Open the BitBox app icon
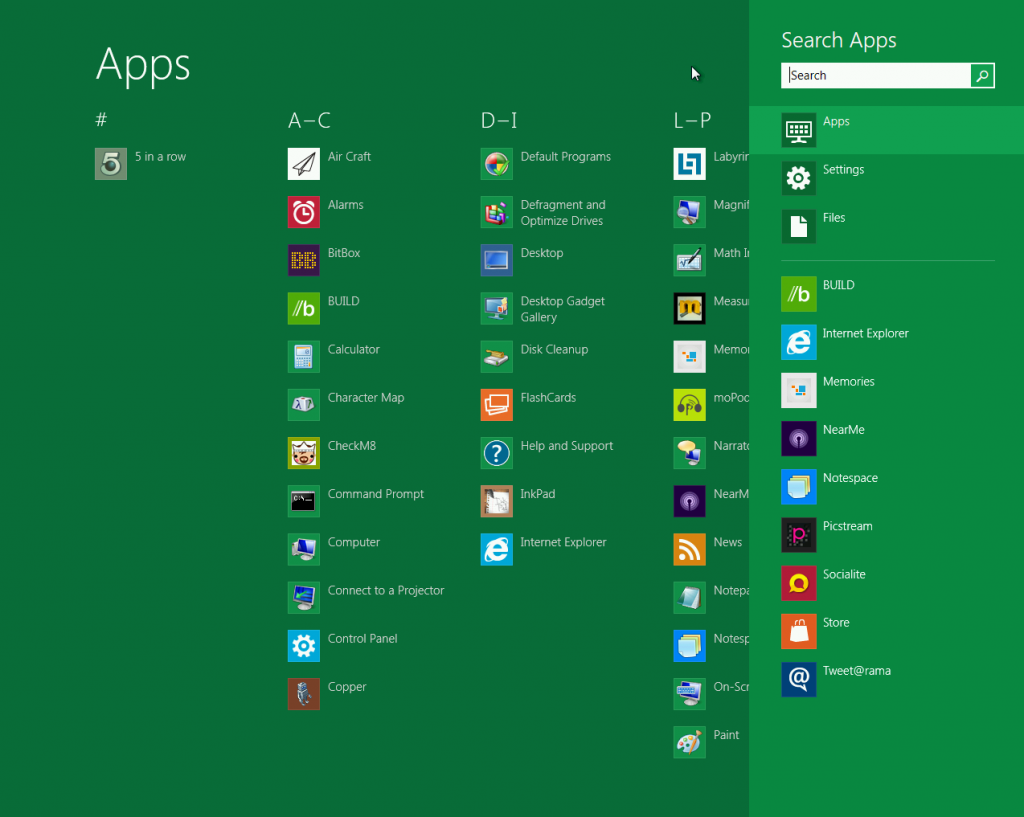This screenshot has width=1024, height=817. 304,260
